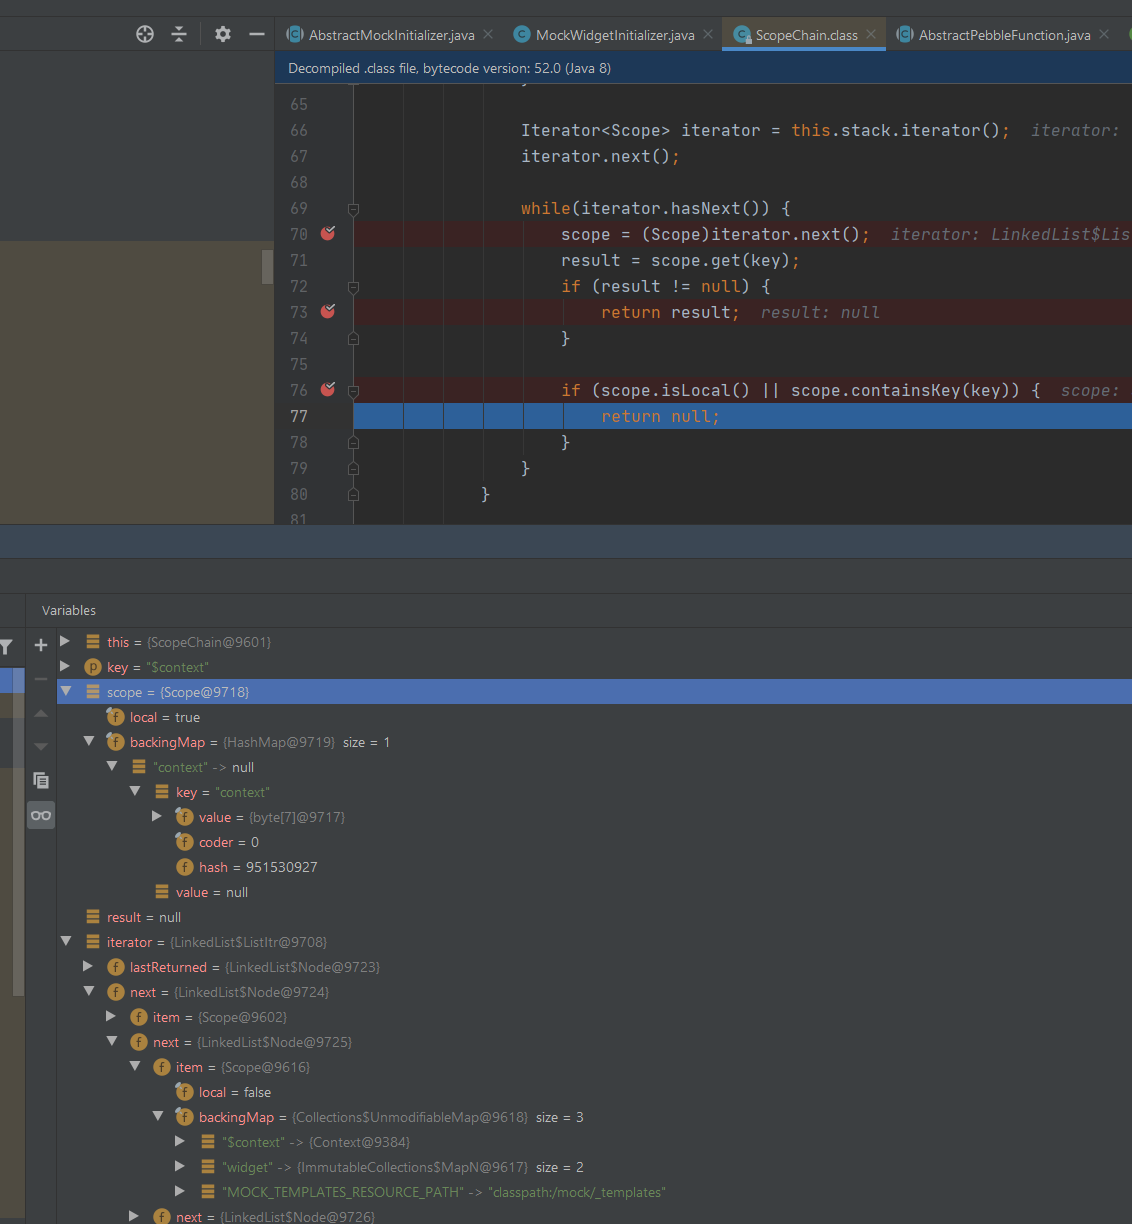The width and height of the screenshot is (1132, 1224).
Task: Switch to MockWidgetInitializer.java tab
Action: pos(615,35)
